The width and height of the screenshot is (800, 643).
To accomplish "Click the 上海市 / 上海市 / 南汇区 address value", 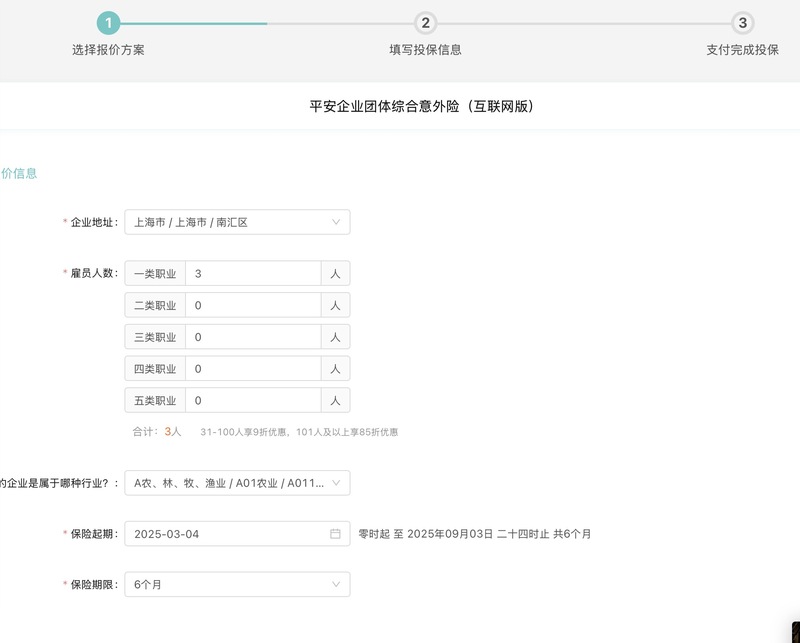I will [x=191, y=222].
